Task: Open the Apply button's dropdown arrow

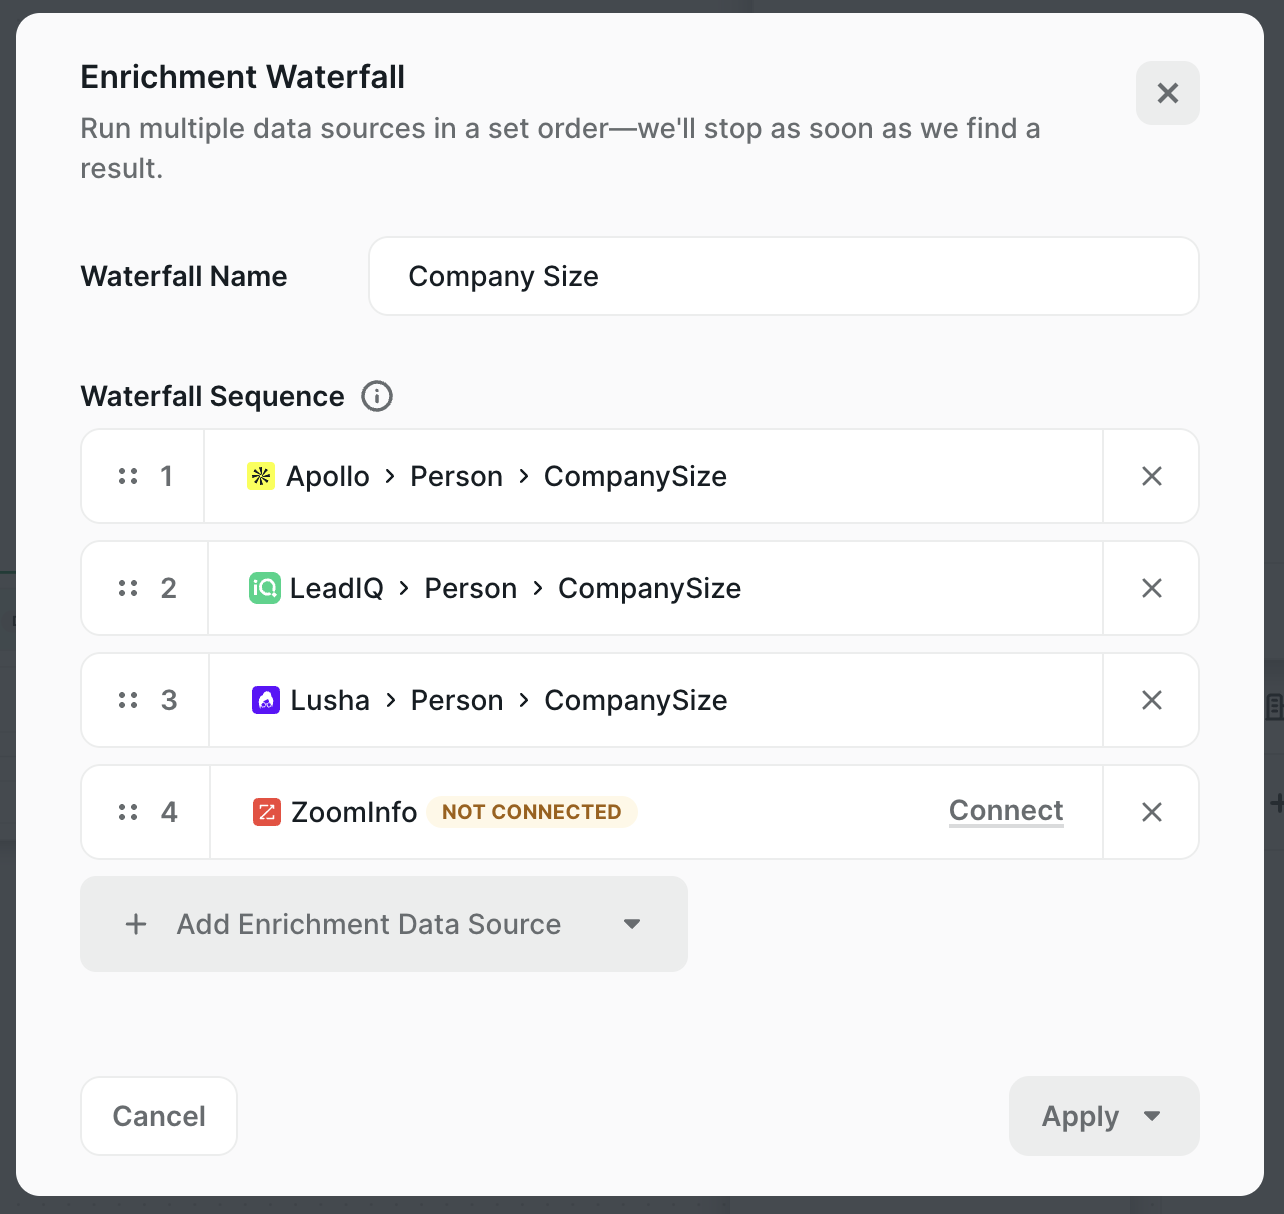Action: tap(1152, 1116)
